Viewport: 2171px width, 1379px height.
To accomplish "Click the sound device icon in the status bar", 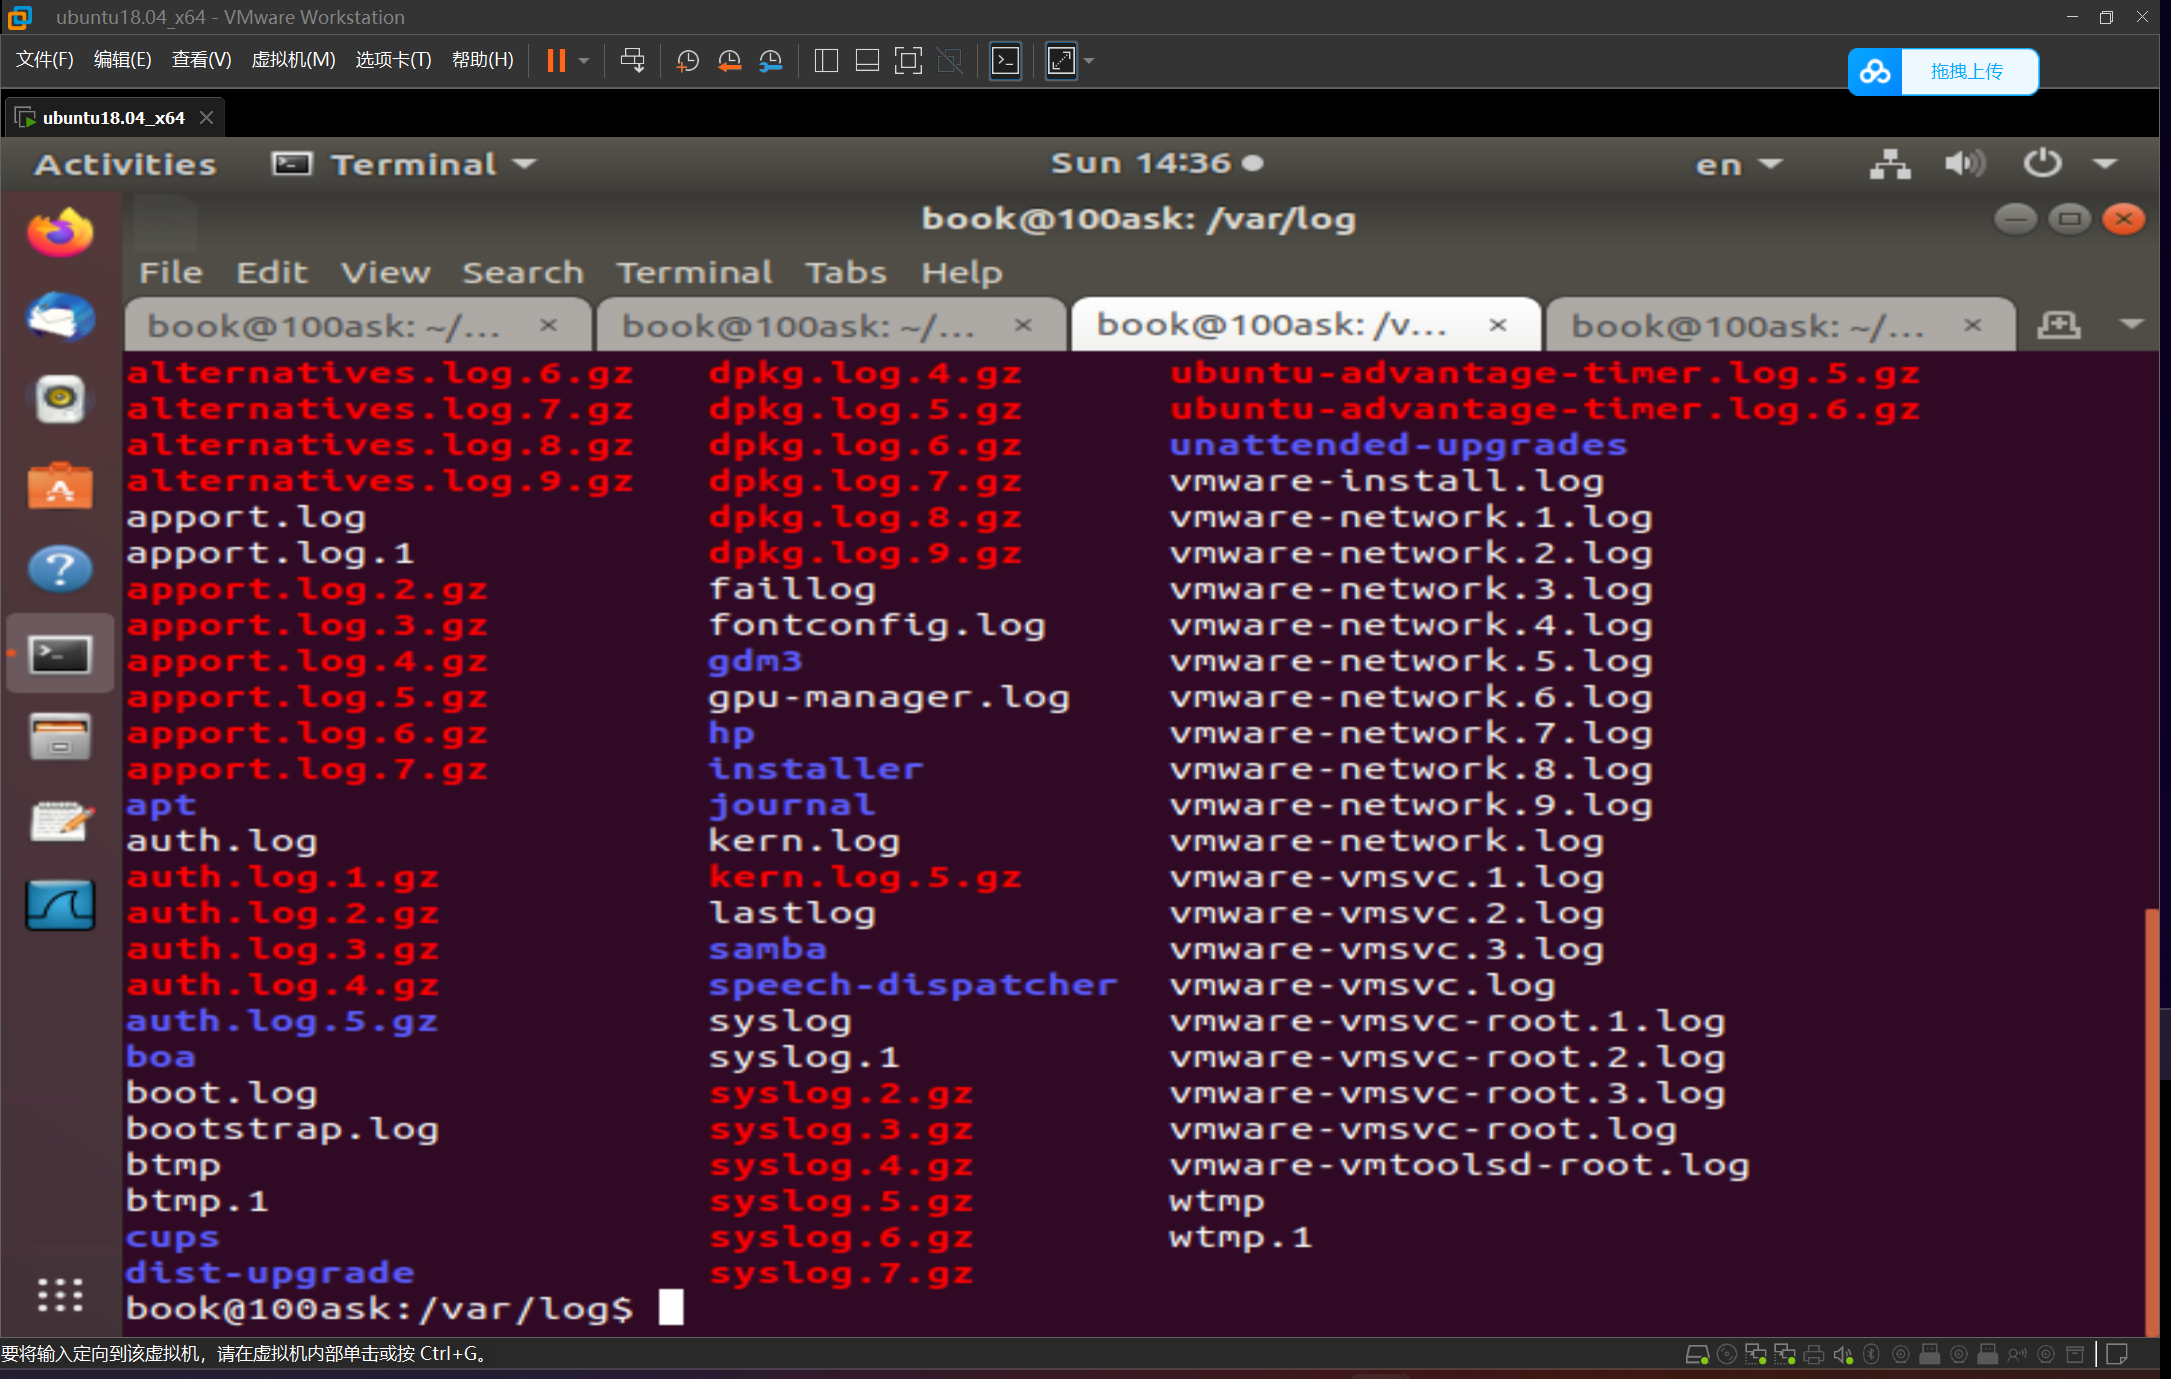I will point(1843,1353).
